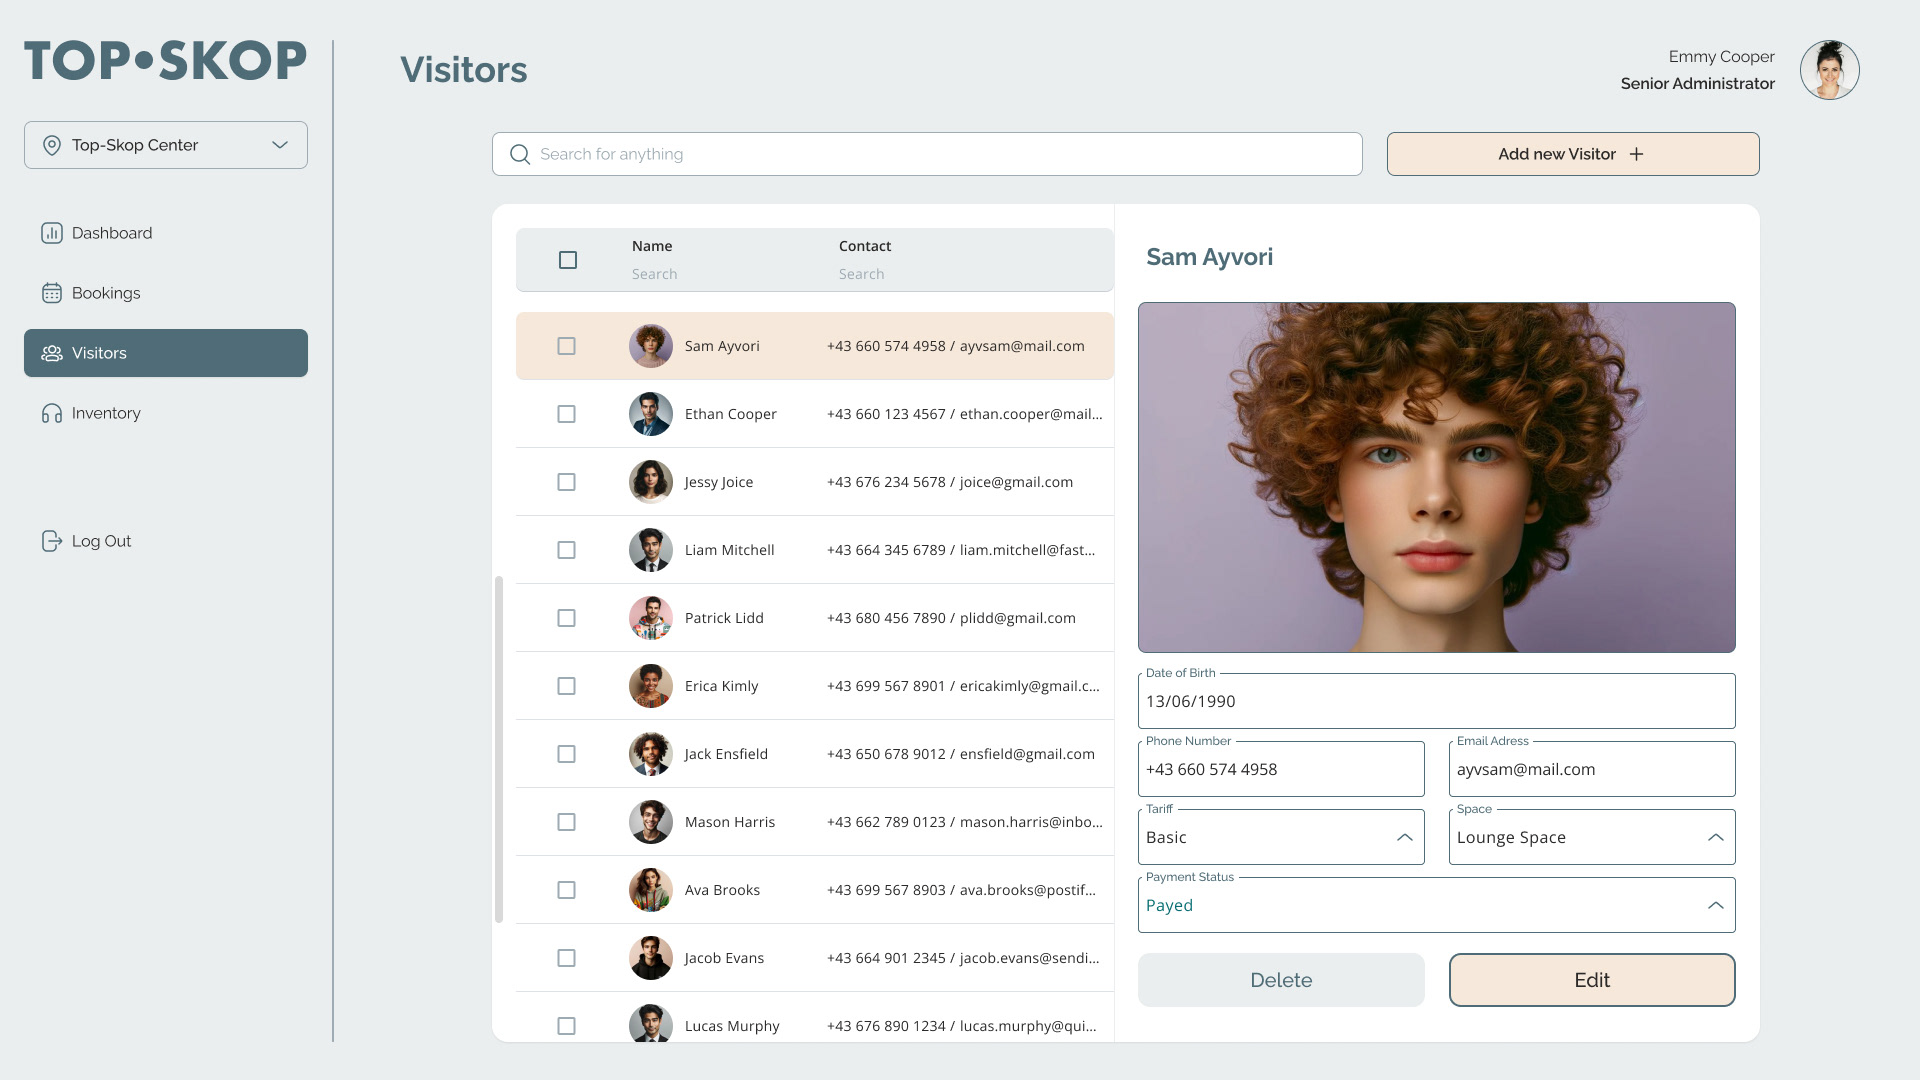Click the plus icon on Add new Visitor
The width and height of the screenshot is (1920, 1080).
[x=1636, y=154]
